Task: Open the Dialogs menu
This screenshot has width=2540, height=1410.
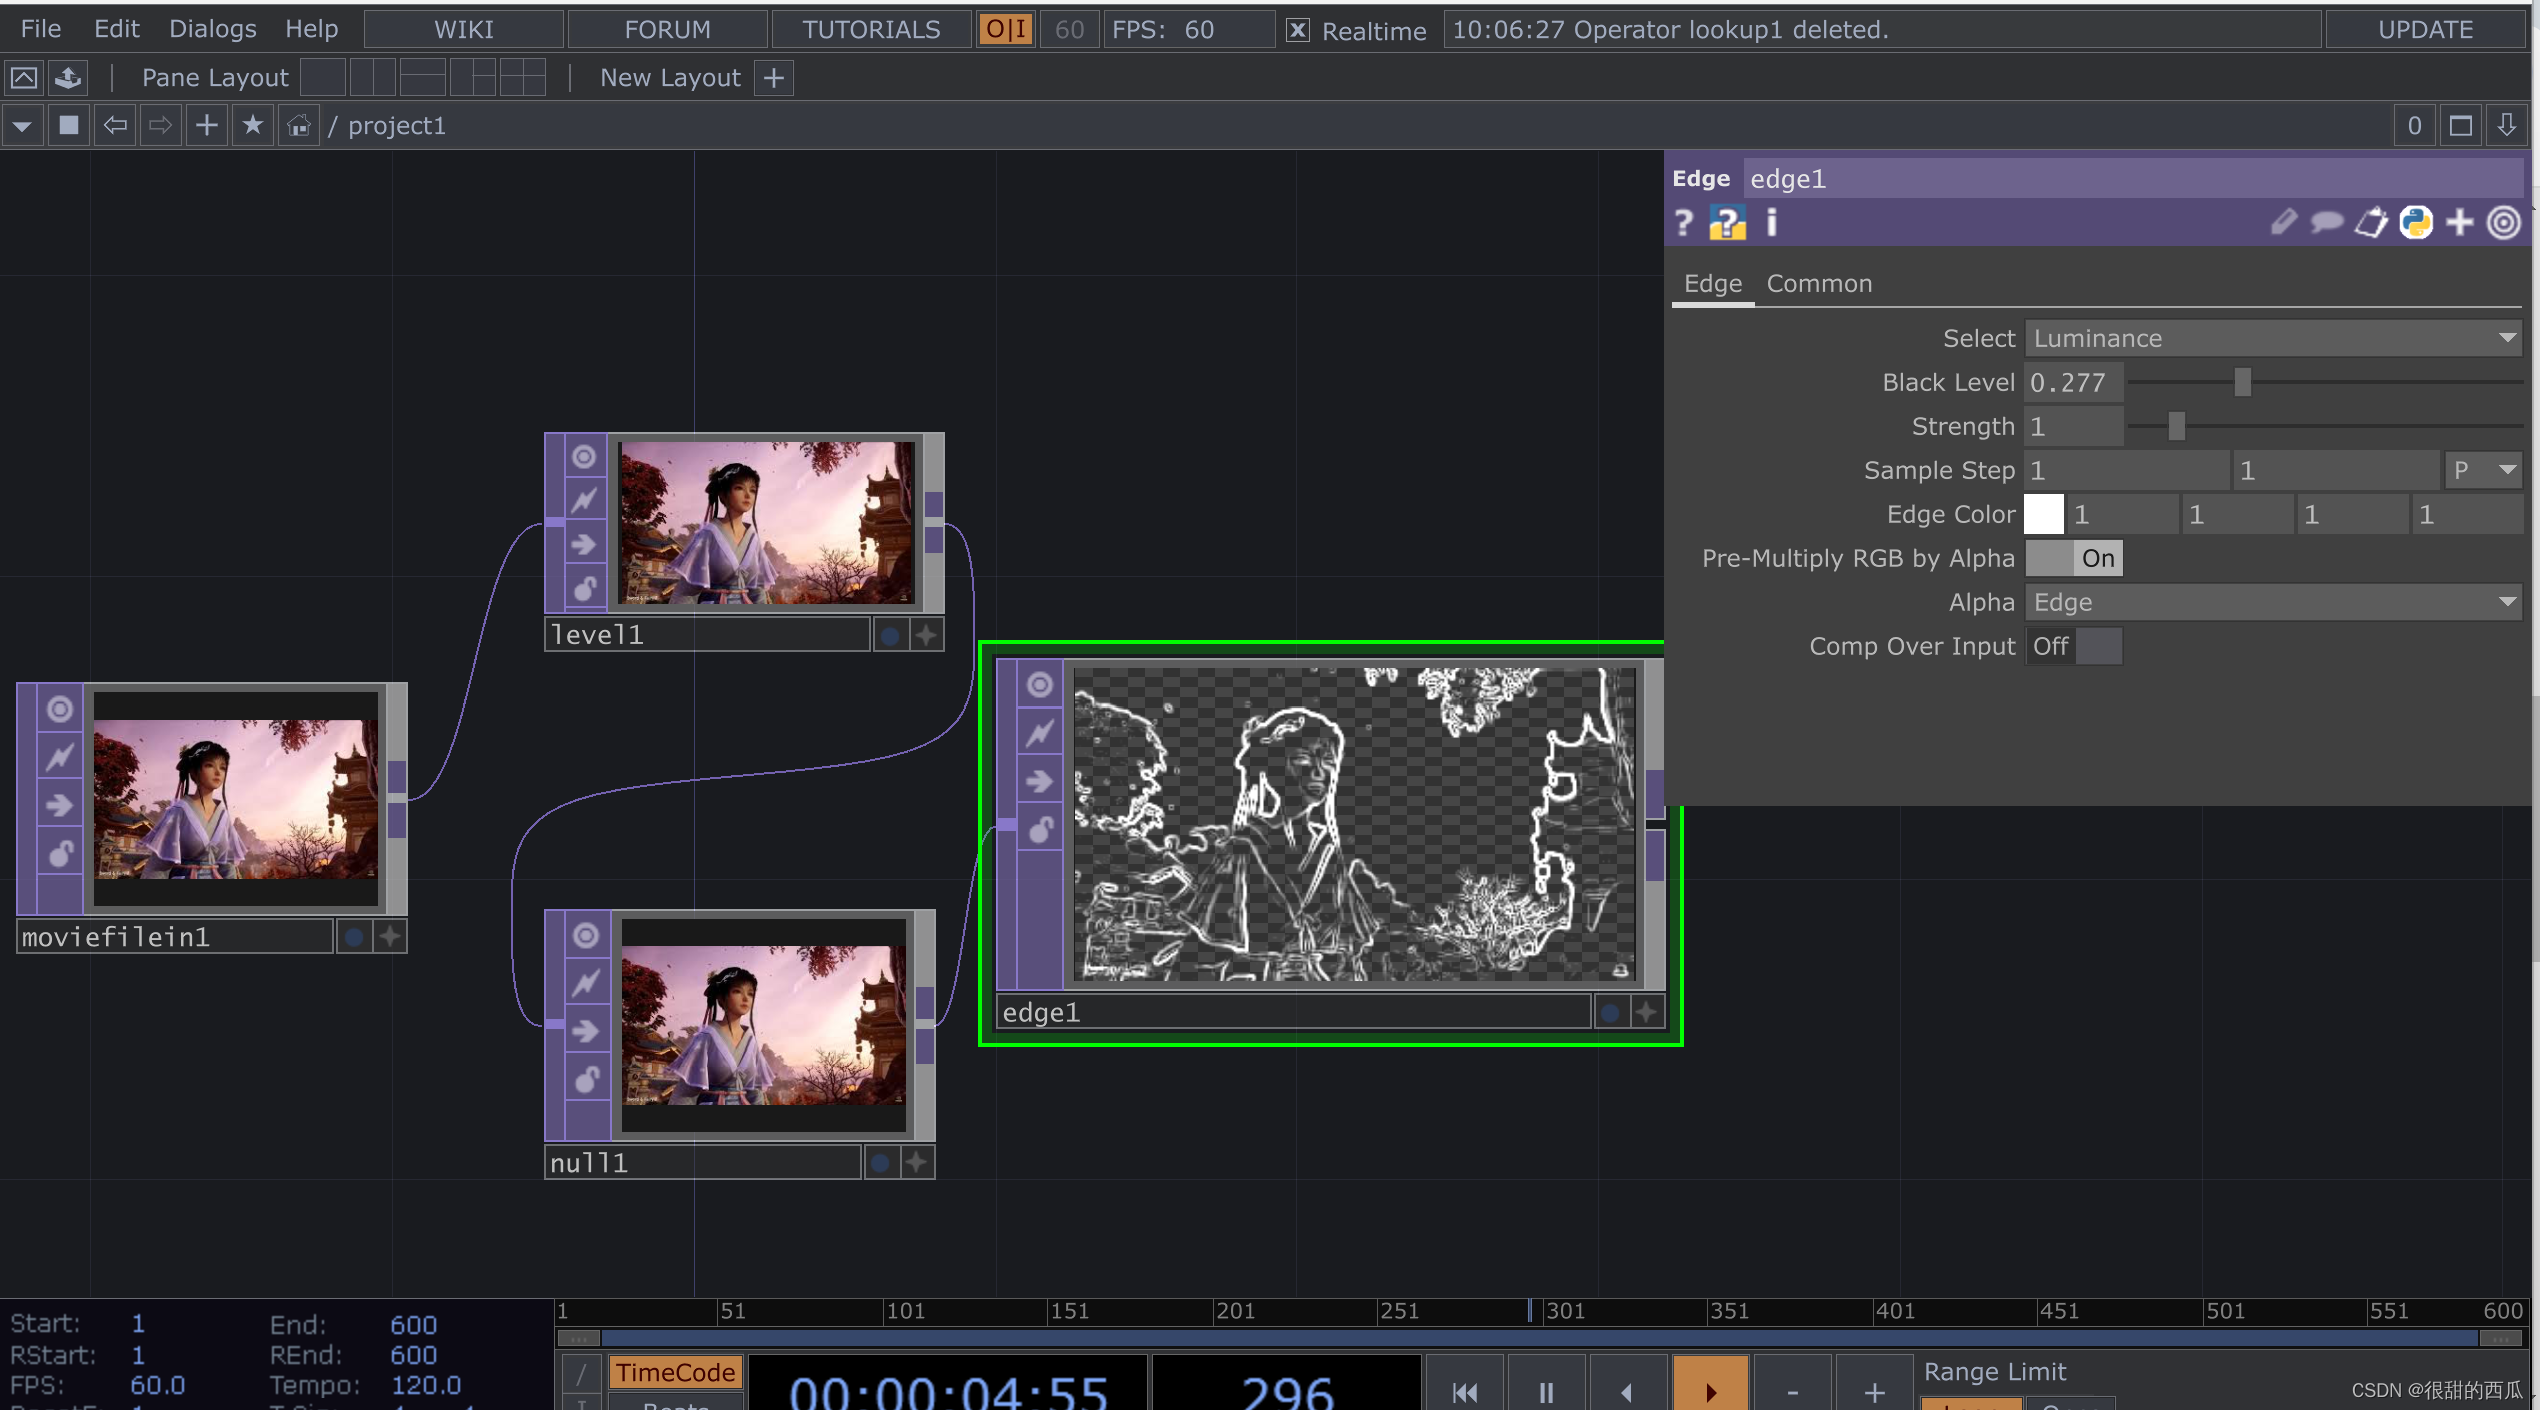Action: tap(212, 29)
